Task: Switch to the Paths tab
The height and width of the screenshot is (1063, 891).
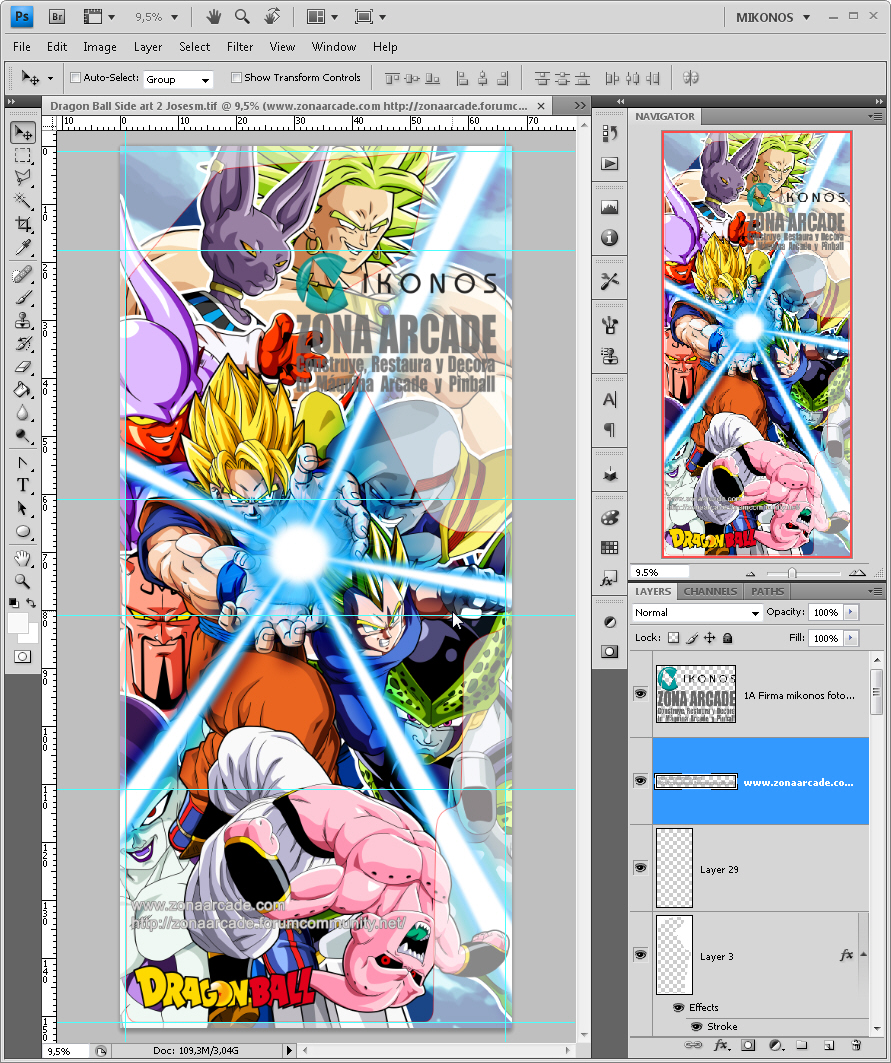Action: coord(767,591)
